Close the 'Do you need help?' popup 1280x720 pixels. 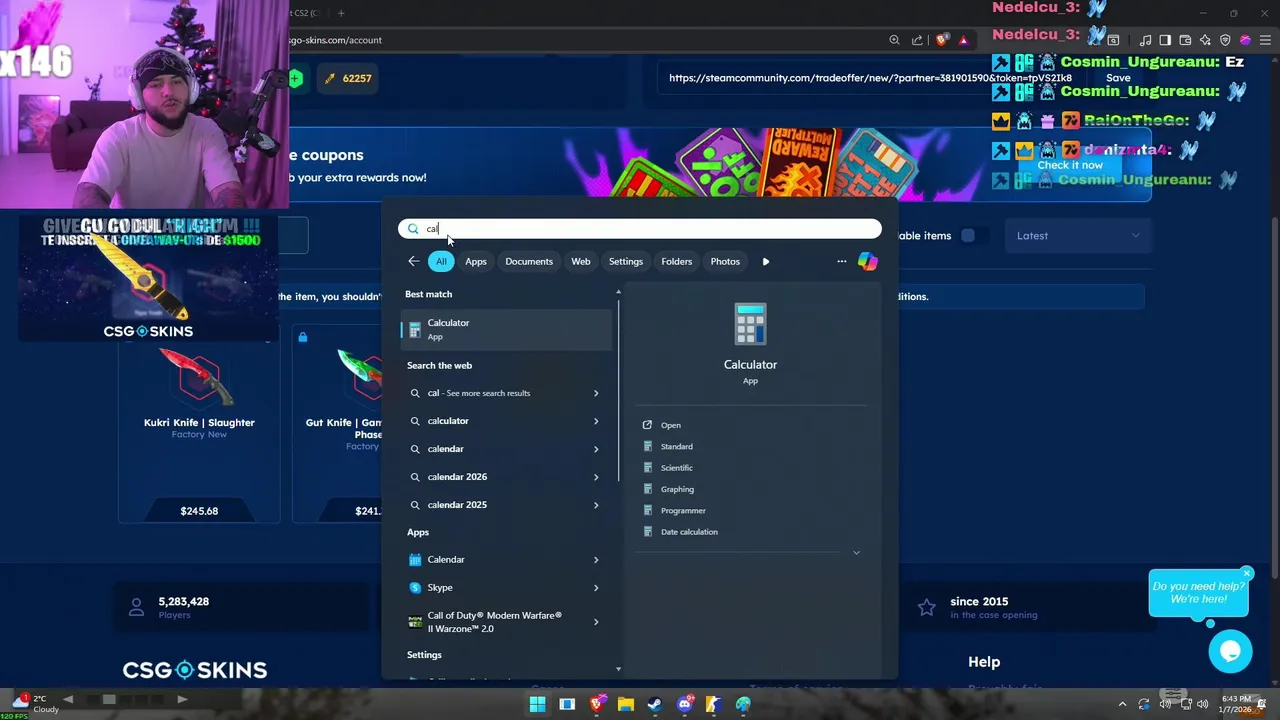tap(1247, 573)
